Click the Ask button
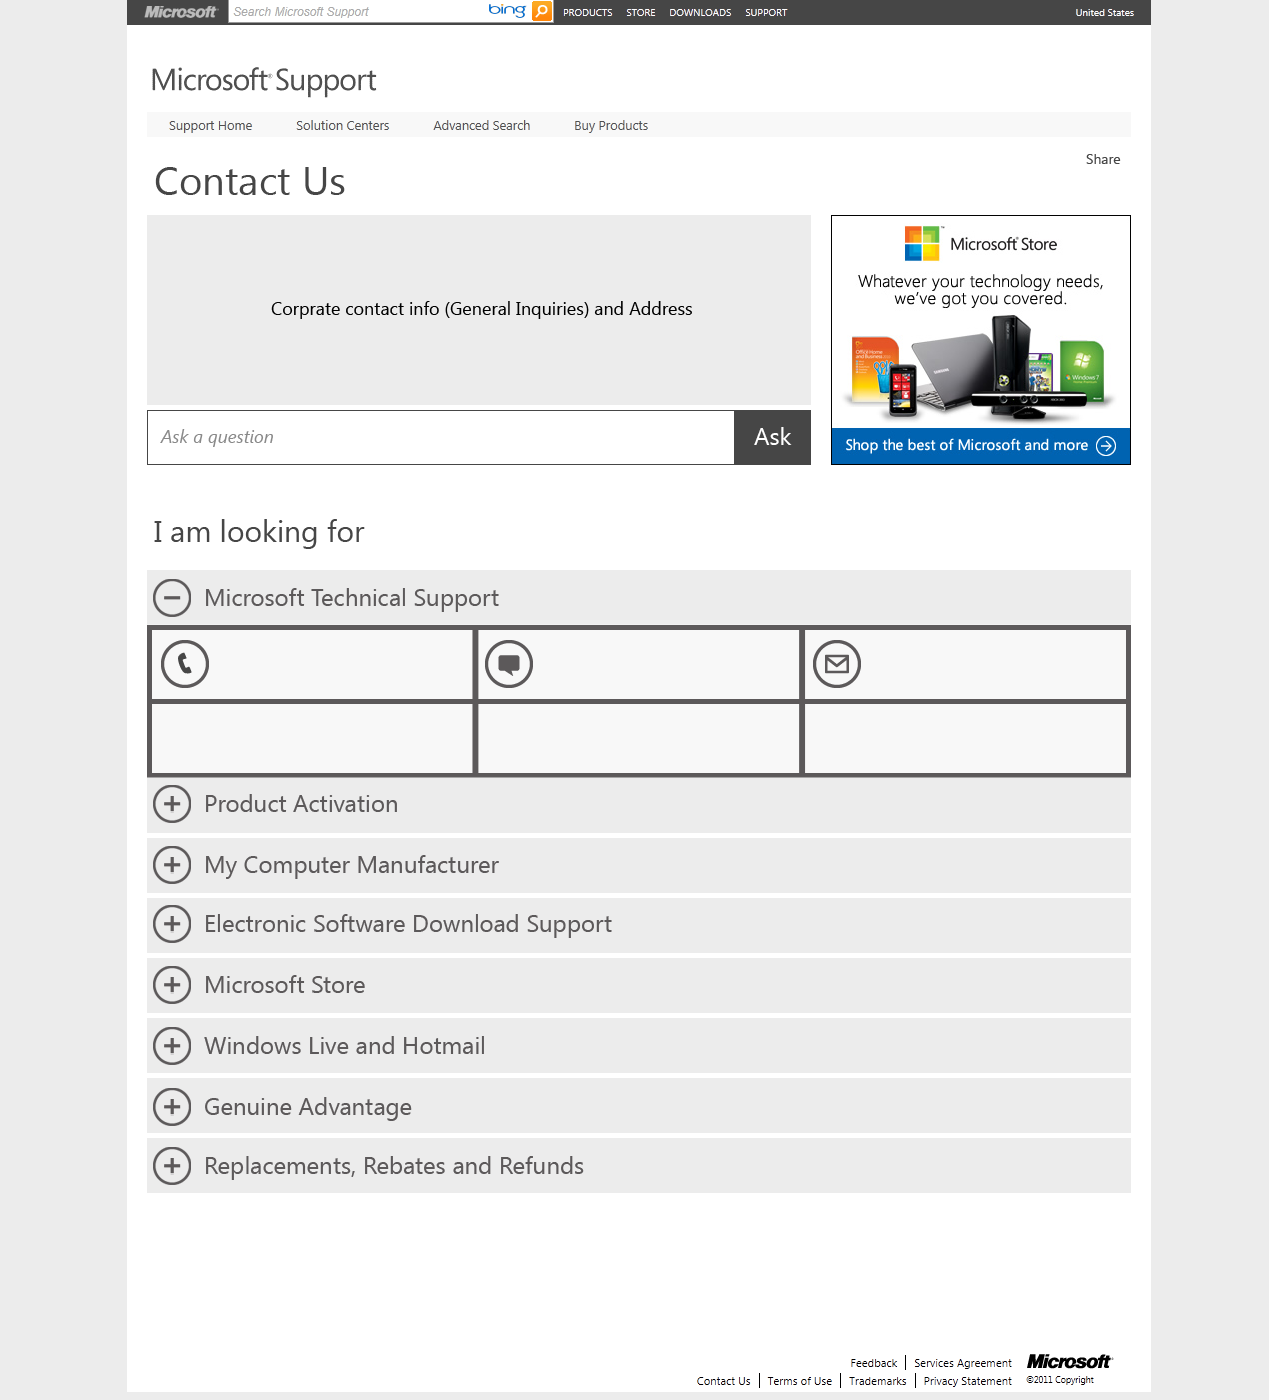Screen dimensions: 1269x1400 pos(772,437)
